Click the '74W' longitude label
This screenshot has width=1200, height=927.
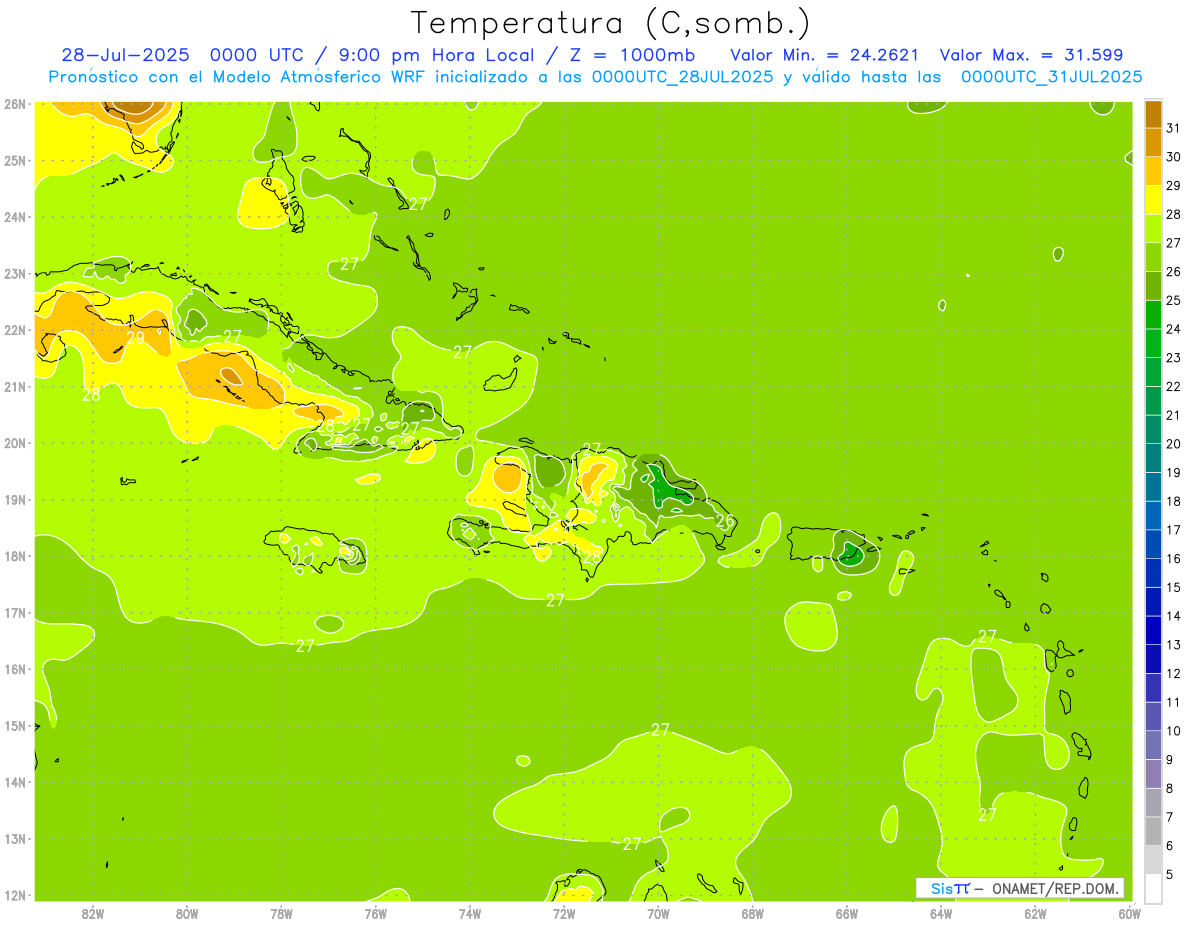coord(470,912)
